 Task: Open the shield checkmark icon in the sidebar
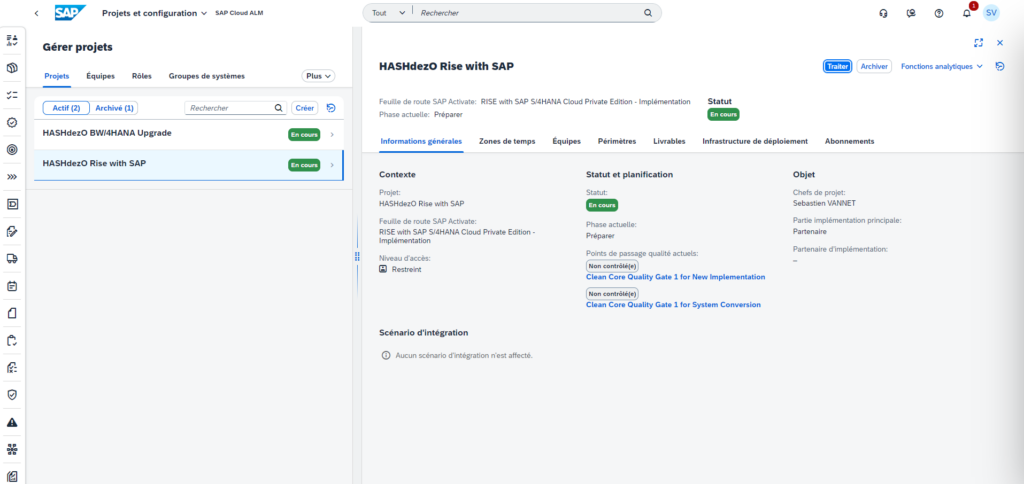pos(12,395)
